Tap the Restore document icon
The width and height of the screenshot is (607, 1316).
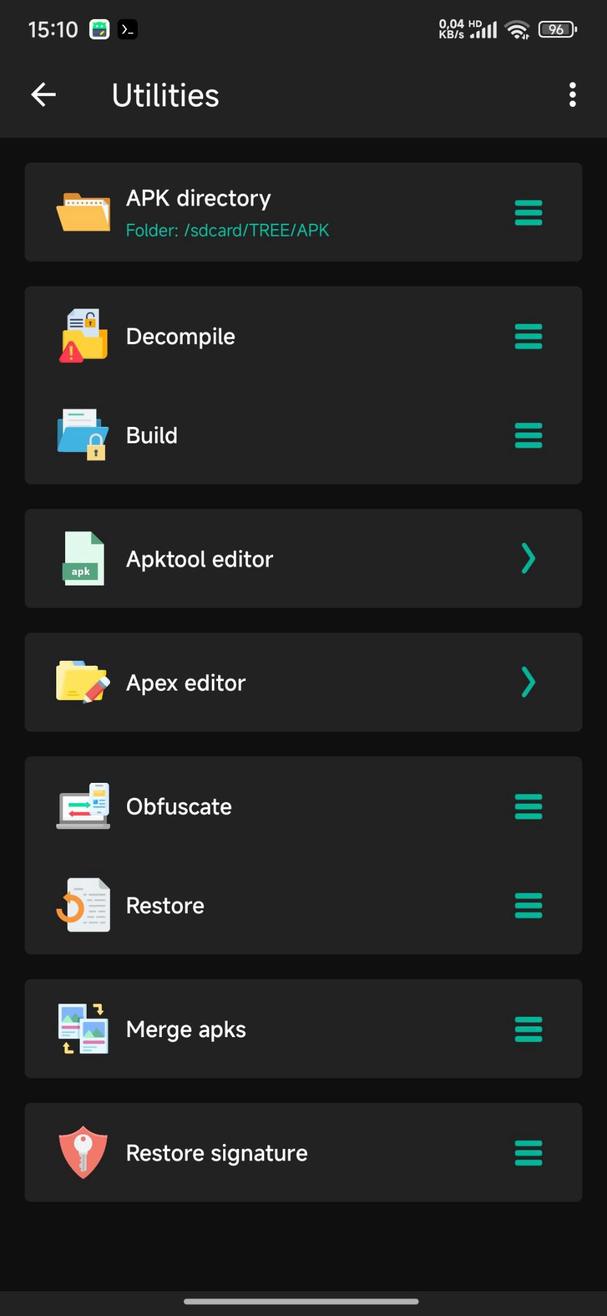click(83, 905)
